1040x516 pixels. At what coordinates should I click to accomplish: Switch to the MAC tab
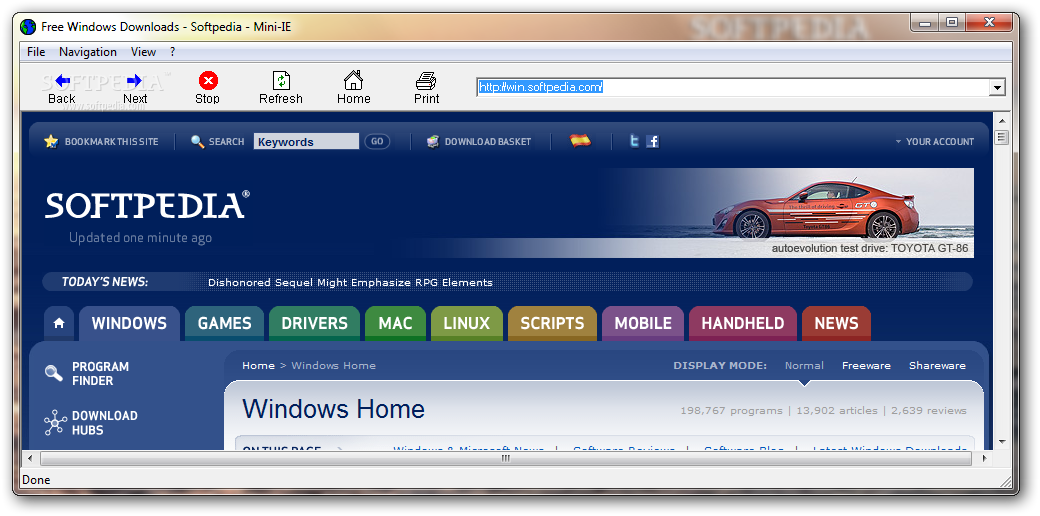(395, 323)
